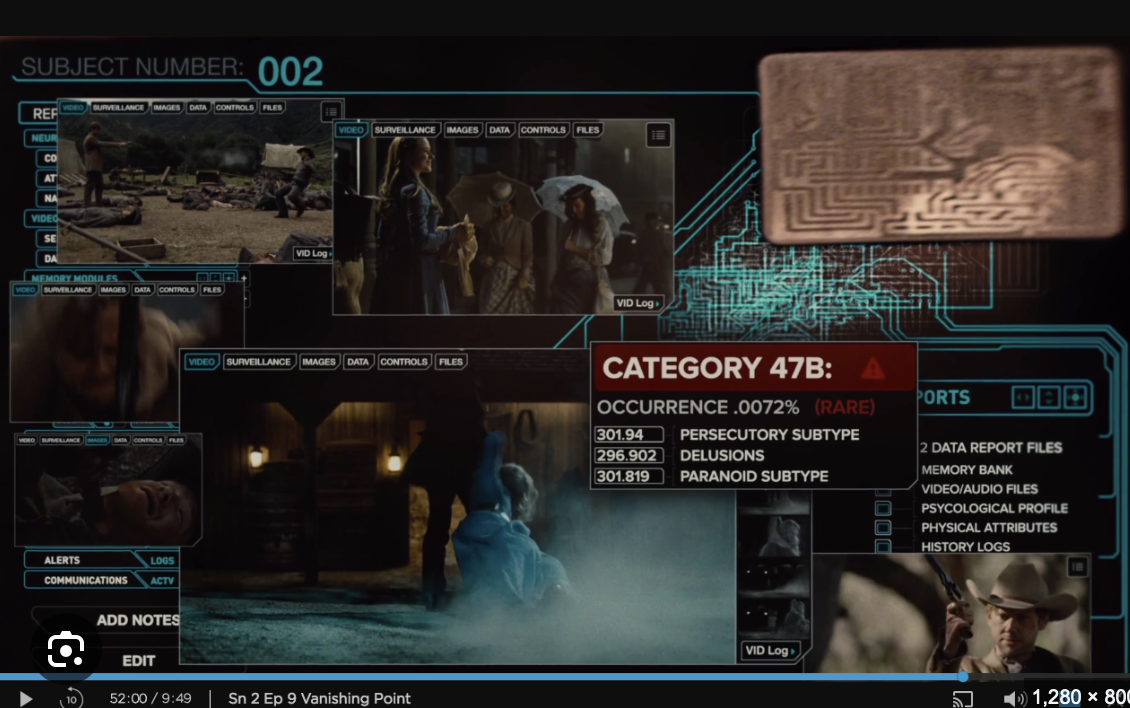Click the 301.819 code field
The image size is (1130, 708).
628,476
